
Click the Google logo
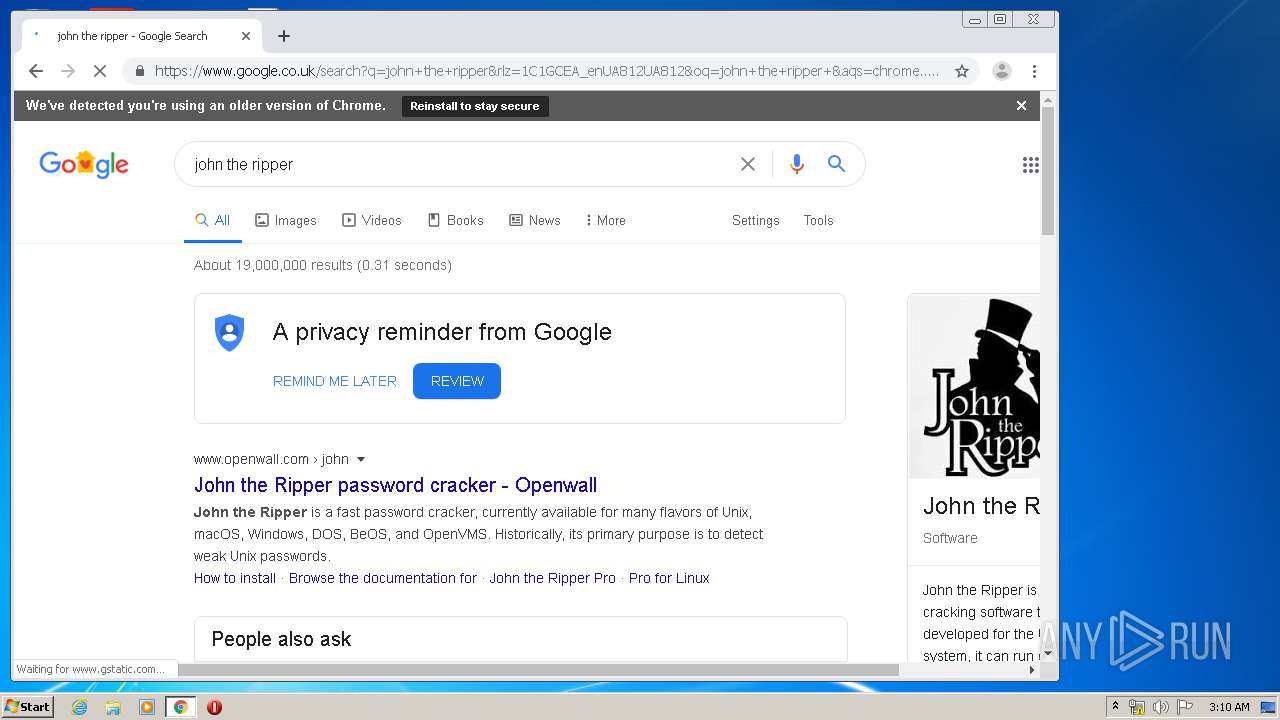84,164
